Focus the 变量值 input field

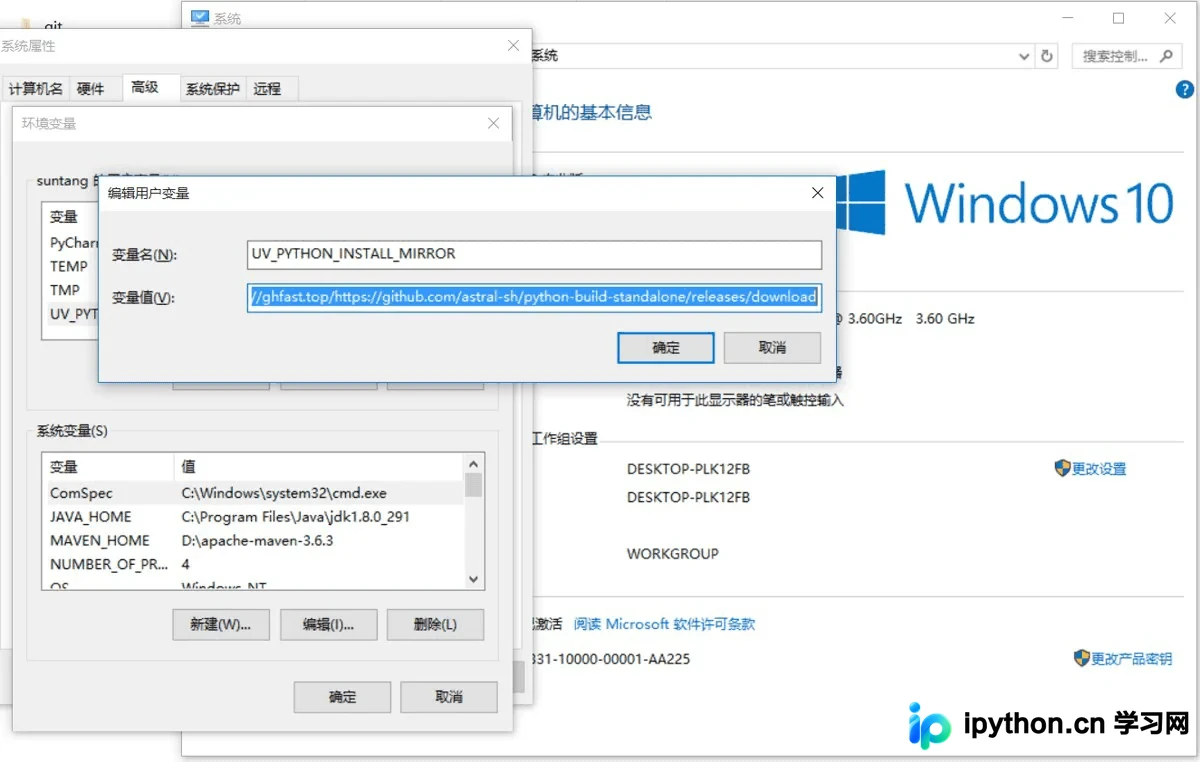point(535,297)
